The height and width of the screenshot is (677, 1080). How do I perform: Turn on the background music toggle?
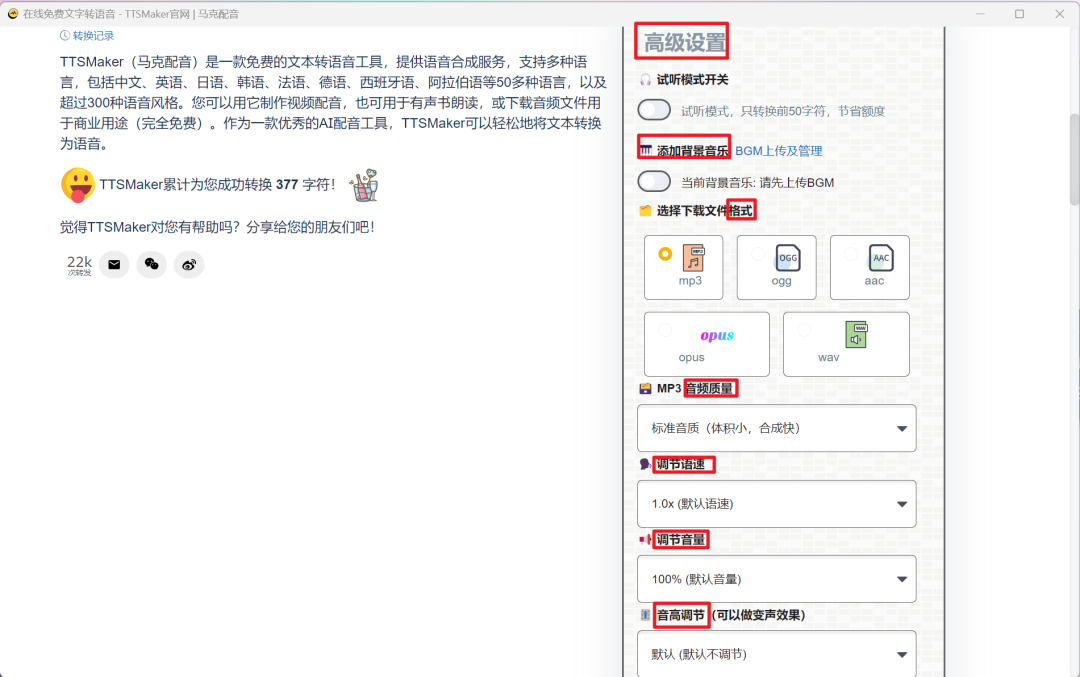click(x=654, y=181)
